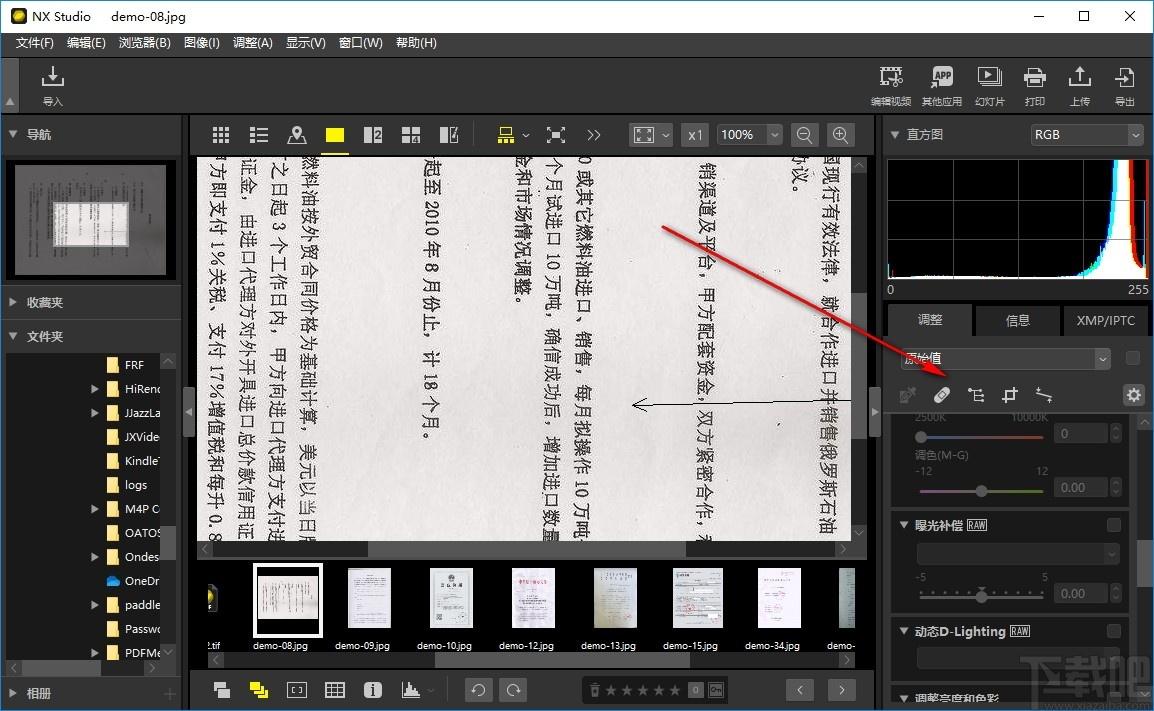Screen dimensions: 1154x711
Task: Open the fit-to-screen mode dropdown
Action: tap(651, 135)
